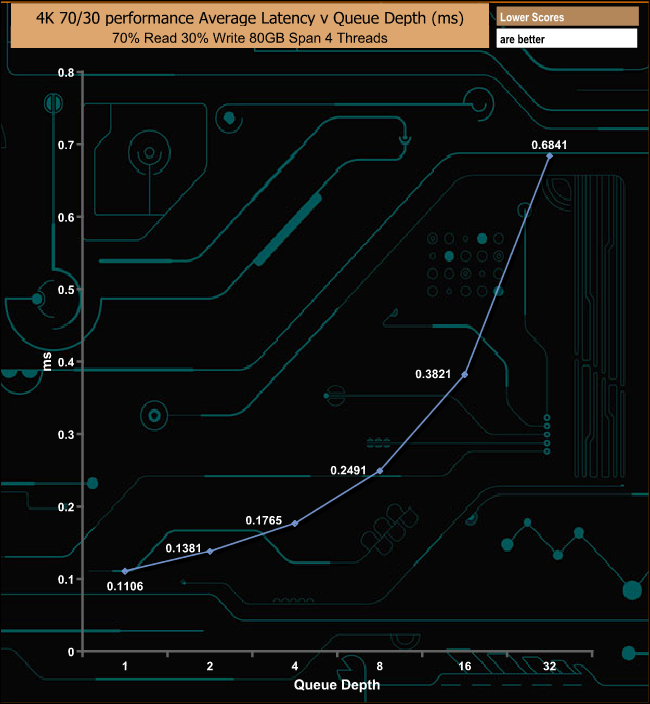This screenshot has width=650, height=704.
Task: Click the data label 0.1765
Action: click(264, 520)
